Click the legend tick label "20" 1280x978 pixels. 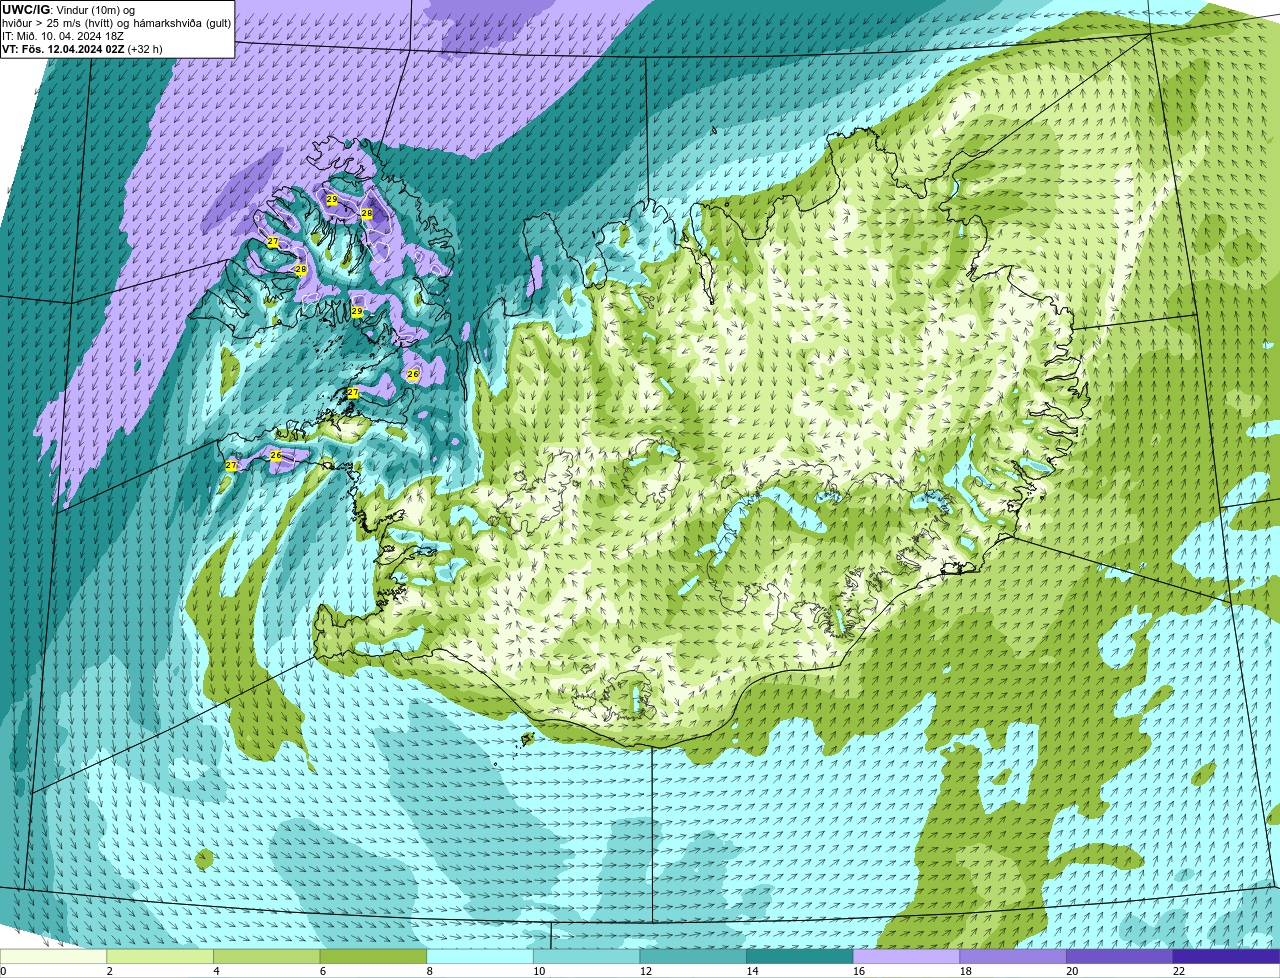tap(1072, 971)
